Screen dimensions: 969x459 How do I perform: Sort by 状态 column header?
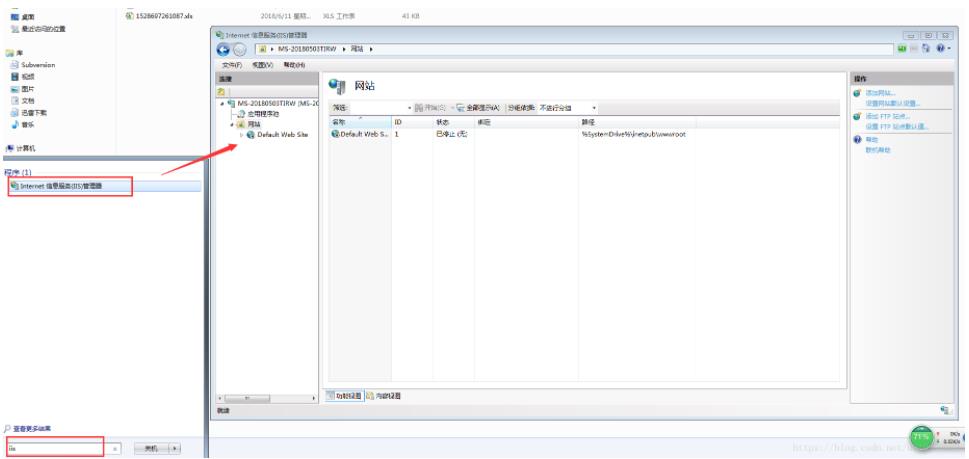[x=454, y=122]
